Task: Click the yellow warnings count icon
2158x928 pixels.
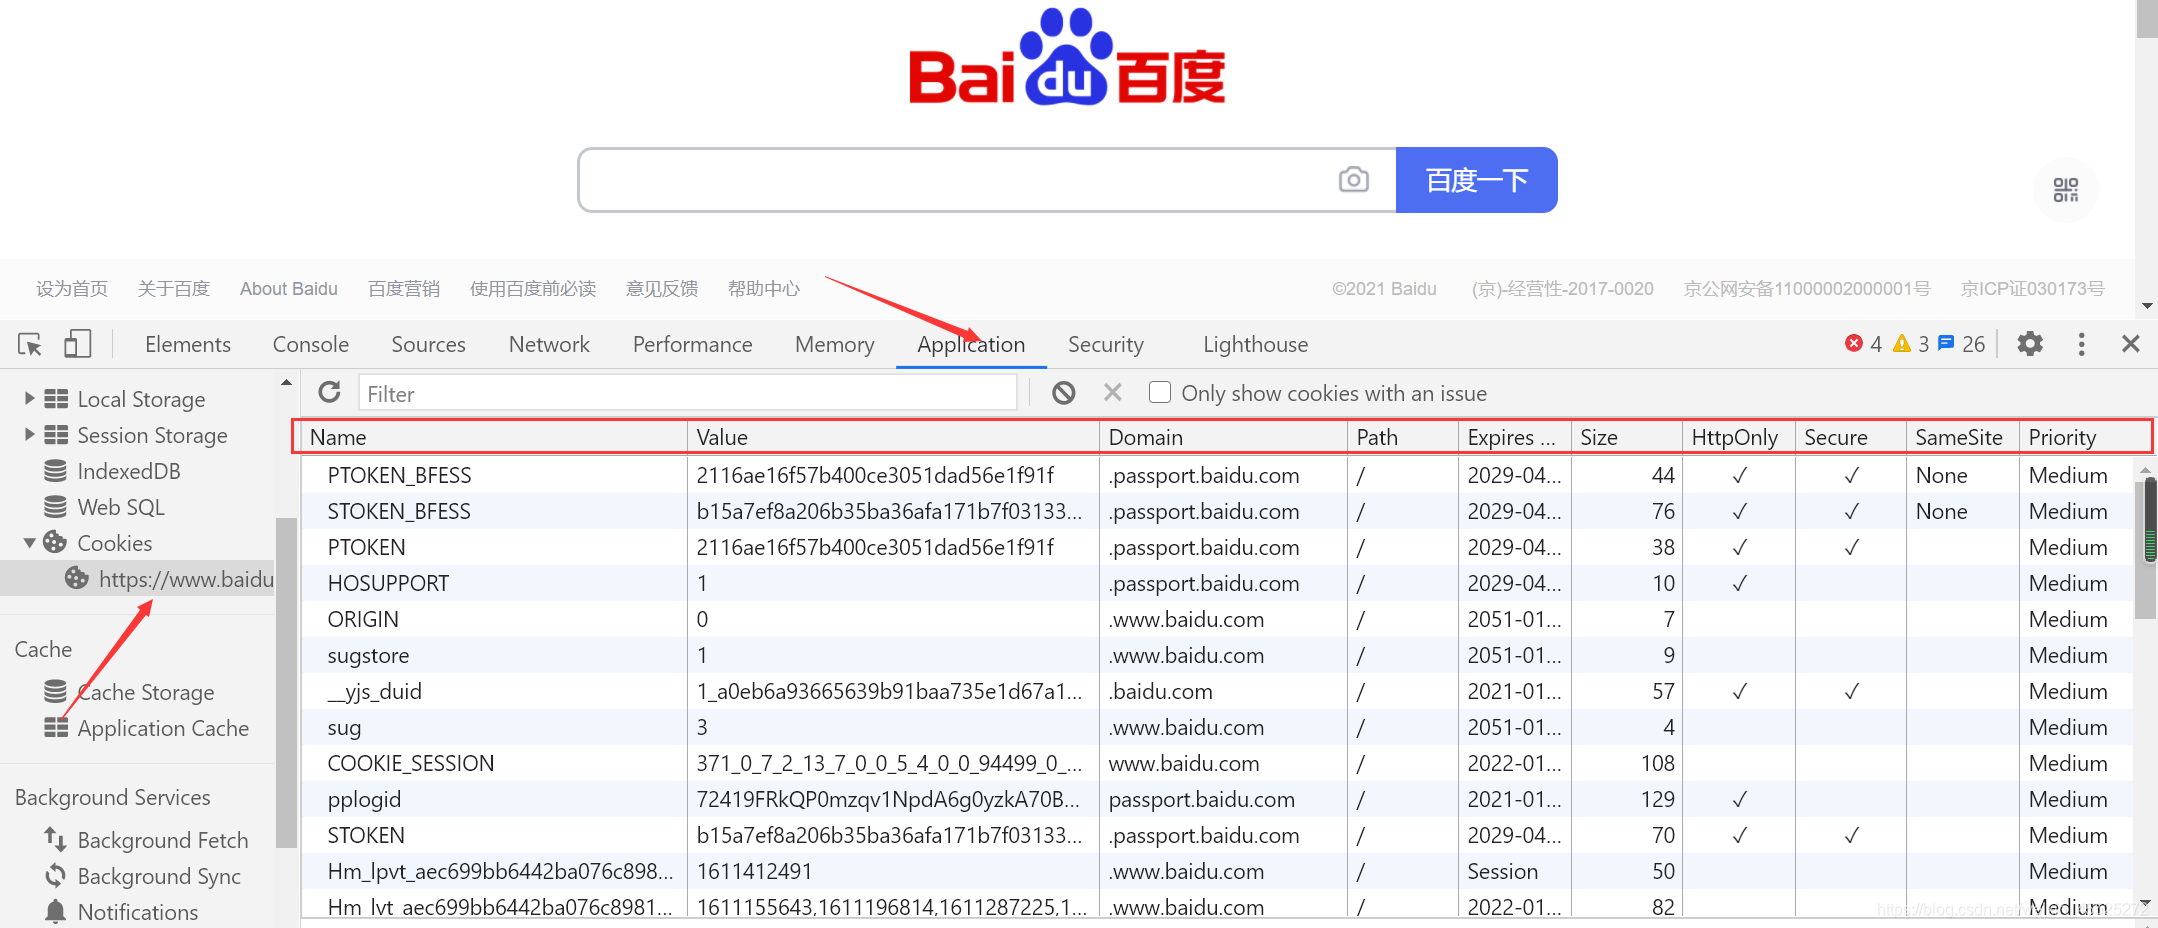Action: 1902,343
